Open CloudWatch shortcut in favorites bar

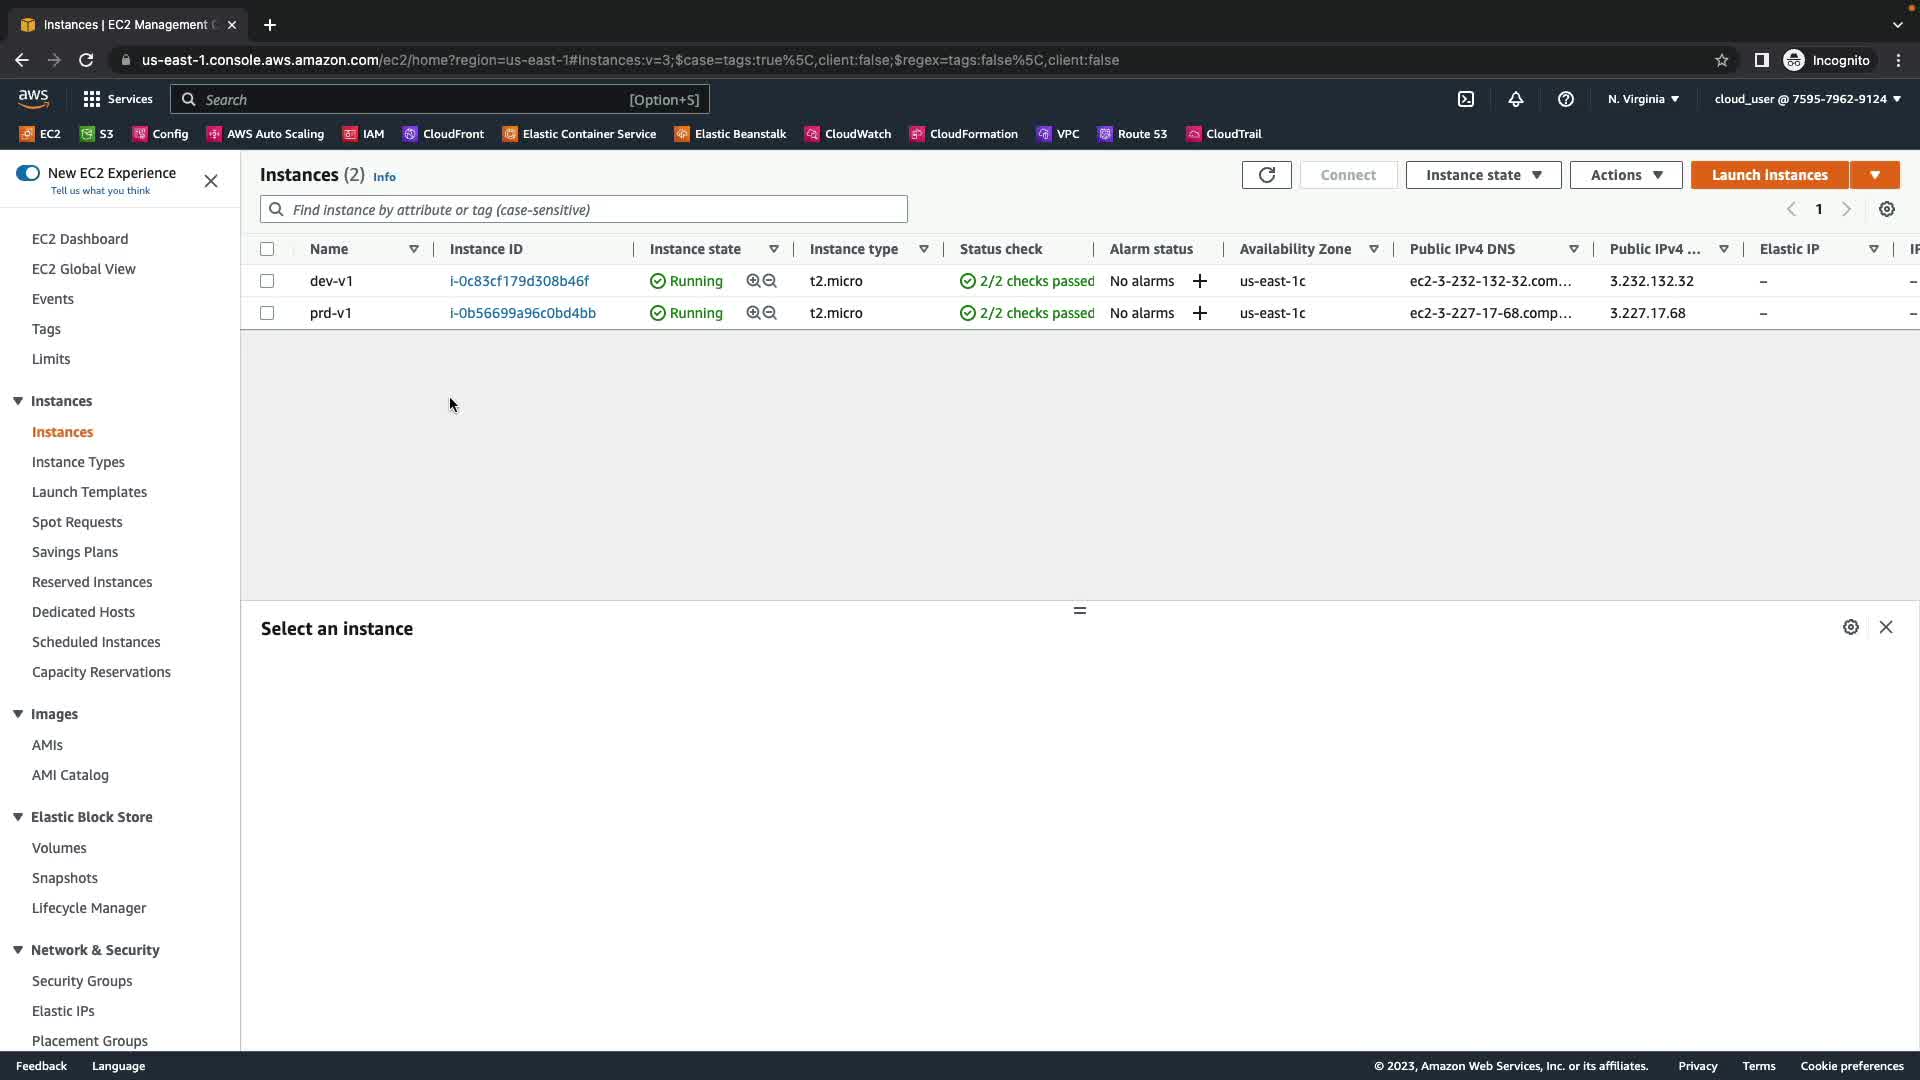click(x=847, y=134)
